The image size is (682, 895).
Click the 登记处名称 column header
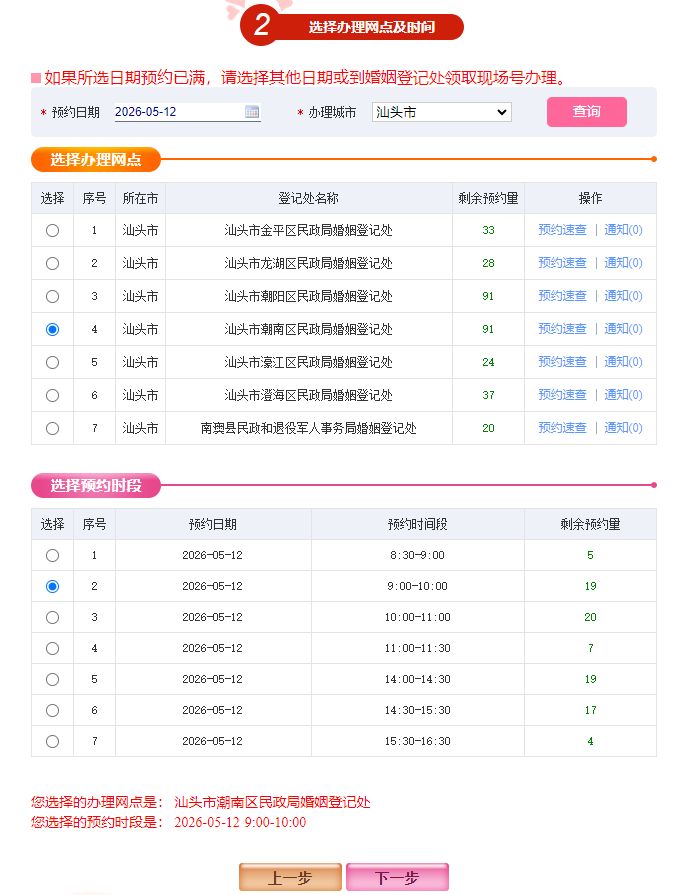[x=308, y=199]
